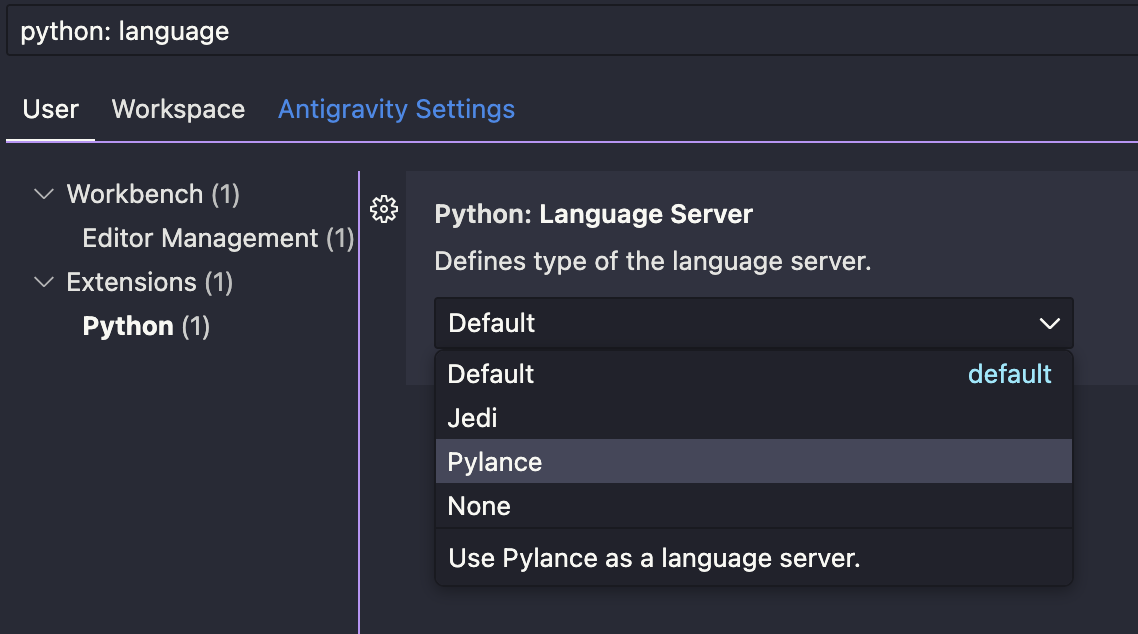The height and width of the screenshot is (634, 1138).
Task: Click the Python: Language Server setting title
Action: tap(593, 213)
